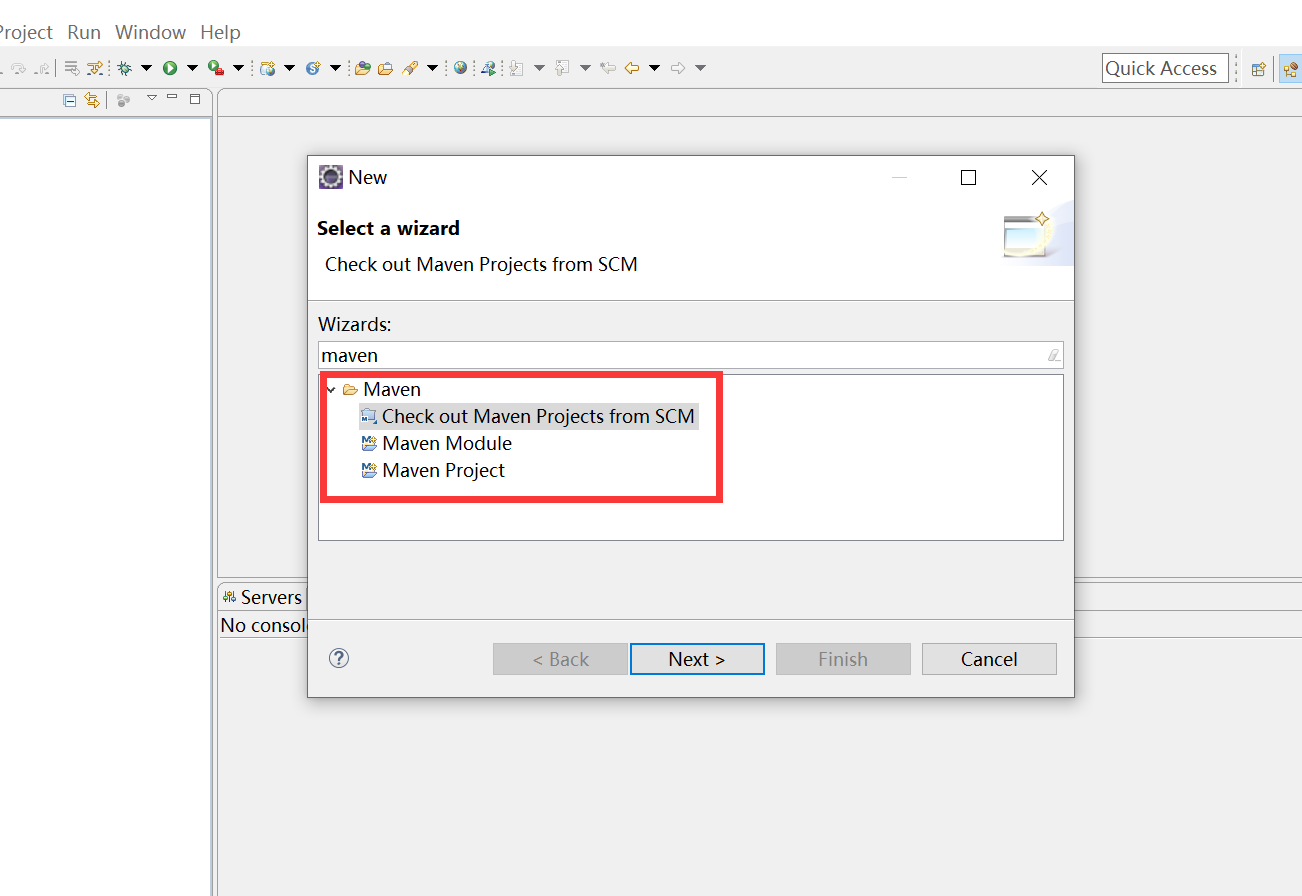This screenshot has width=1302, height=896.
Task: Click the Next Annotation icon
Action: 515,68
